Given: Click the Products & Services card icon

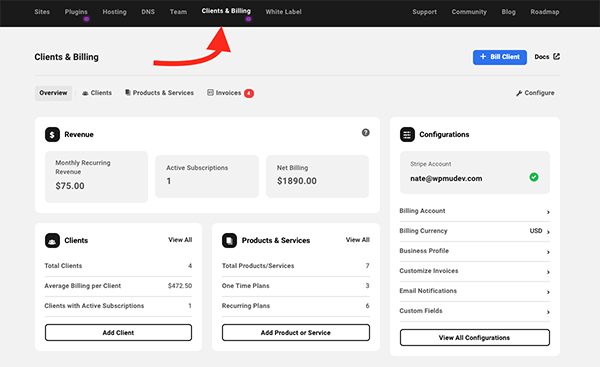Looking at the screenshot, I should [x=229, y=240].
